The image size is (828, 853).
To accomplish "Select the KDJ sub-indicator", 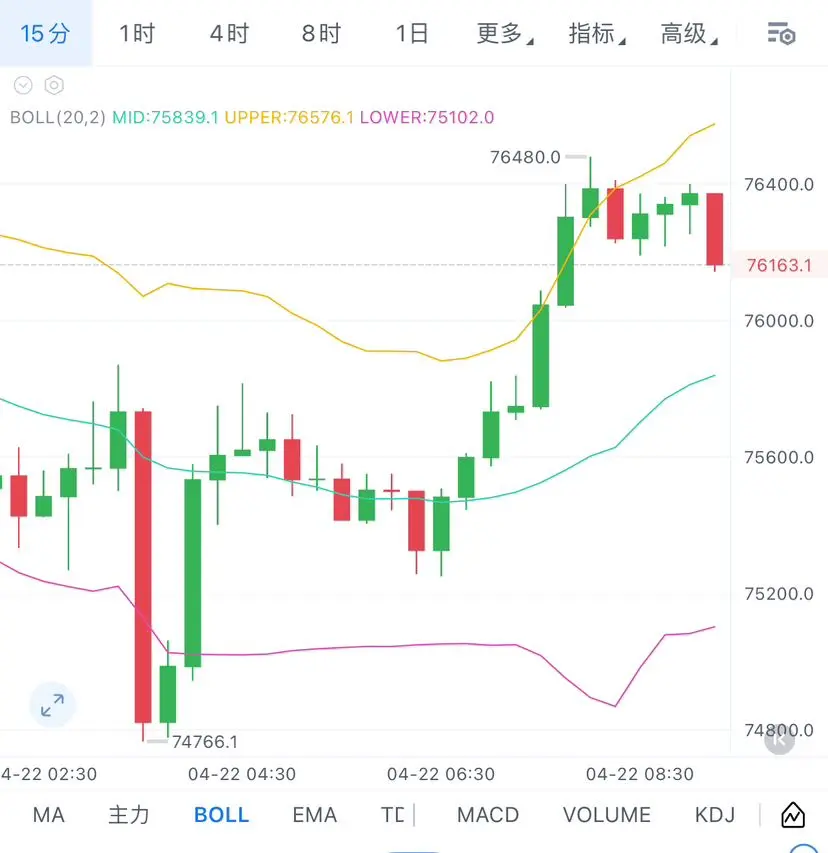I will (x=714, y=815).
